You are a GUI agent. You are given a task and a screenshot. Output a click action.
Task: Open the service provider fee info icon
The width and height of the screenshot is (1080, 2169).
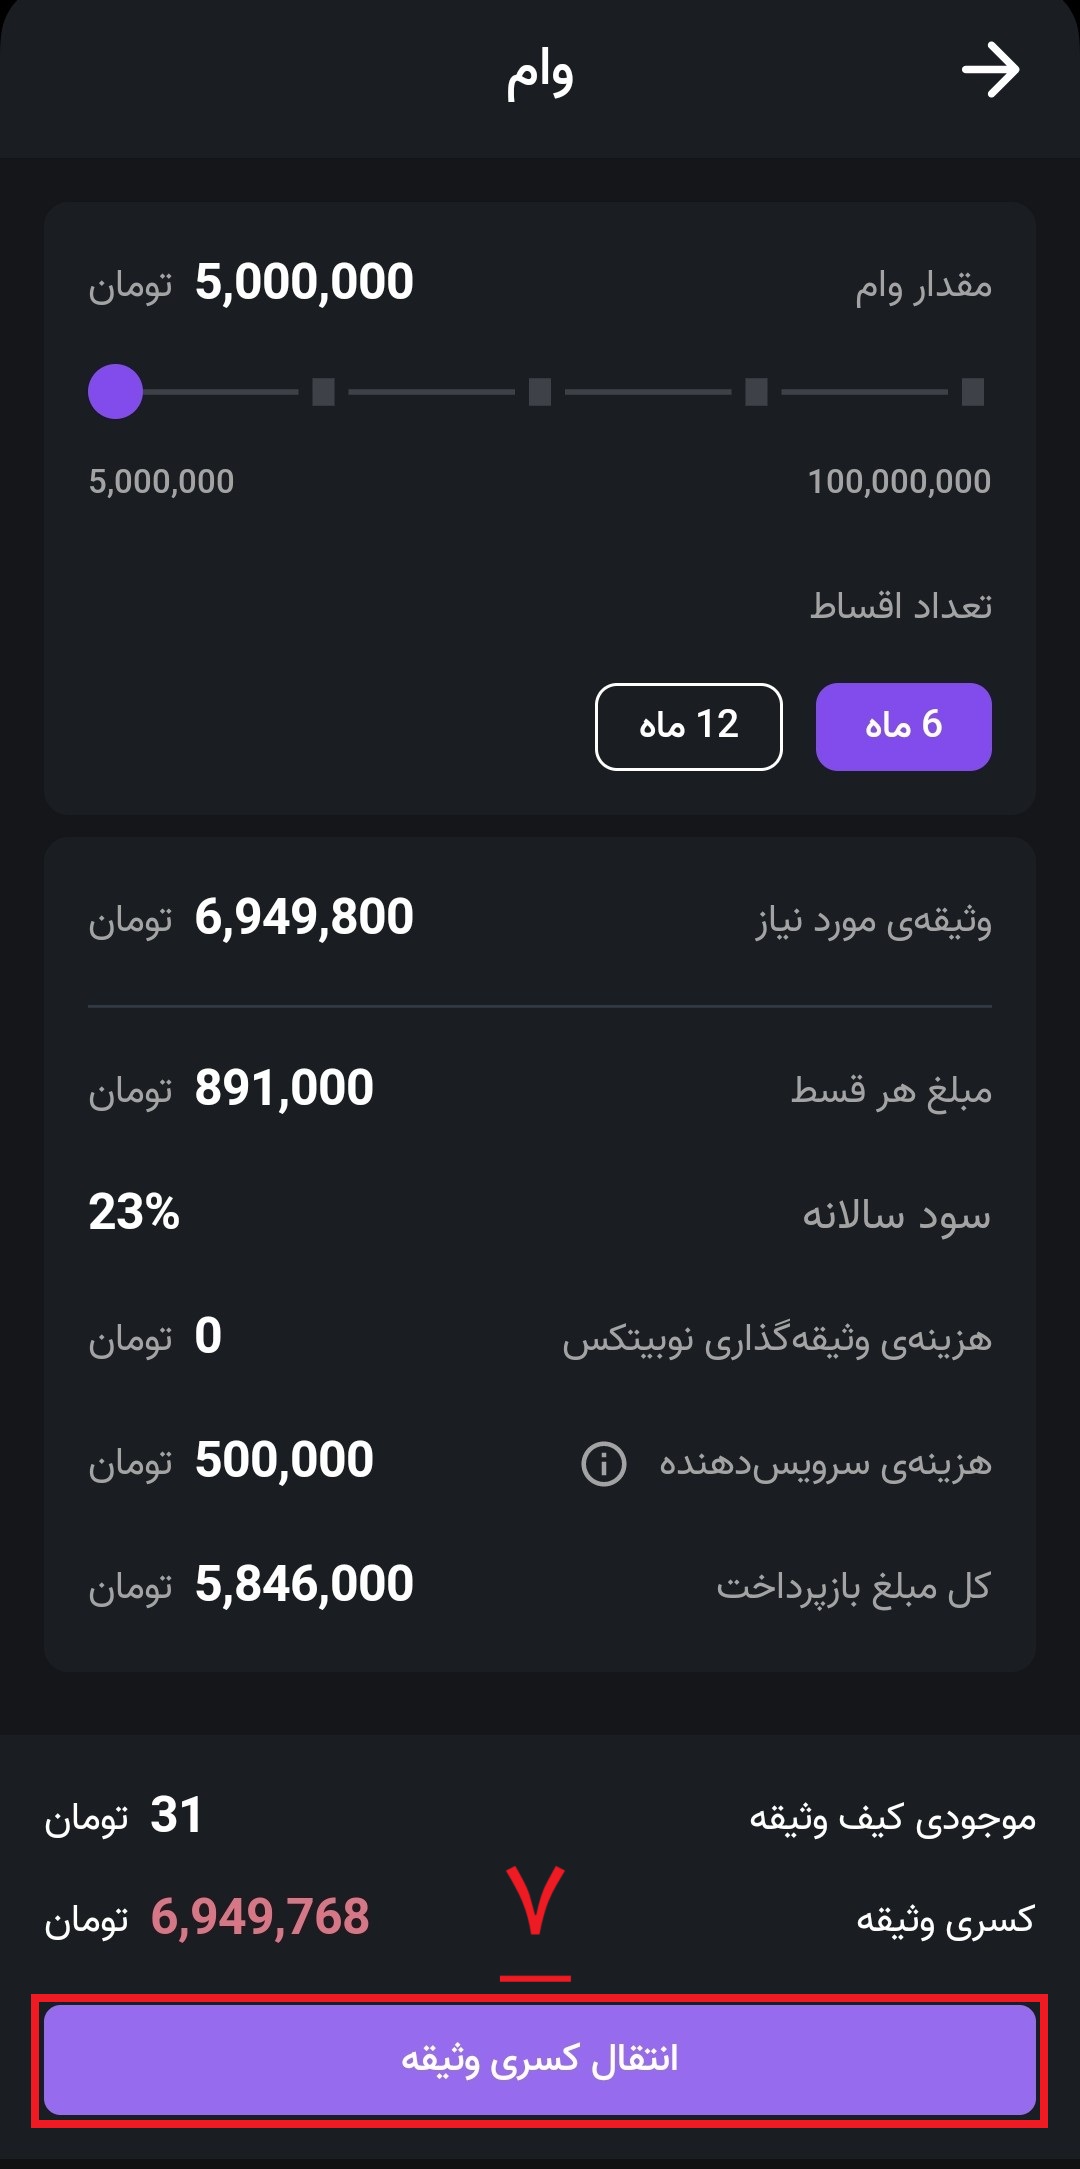tap(603, 1464)
